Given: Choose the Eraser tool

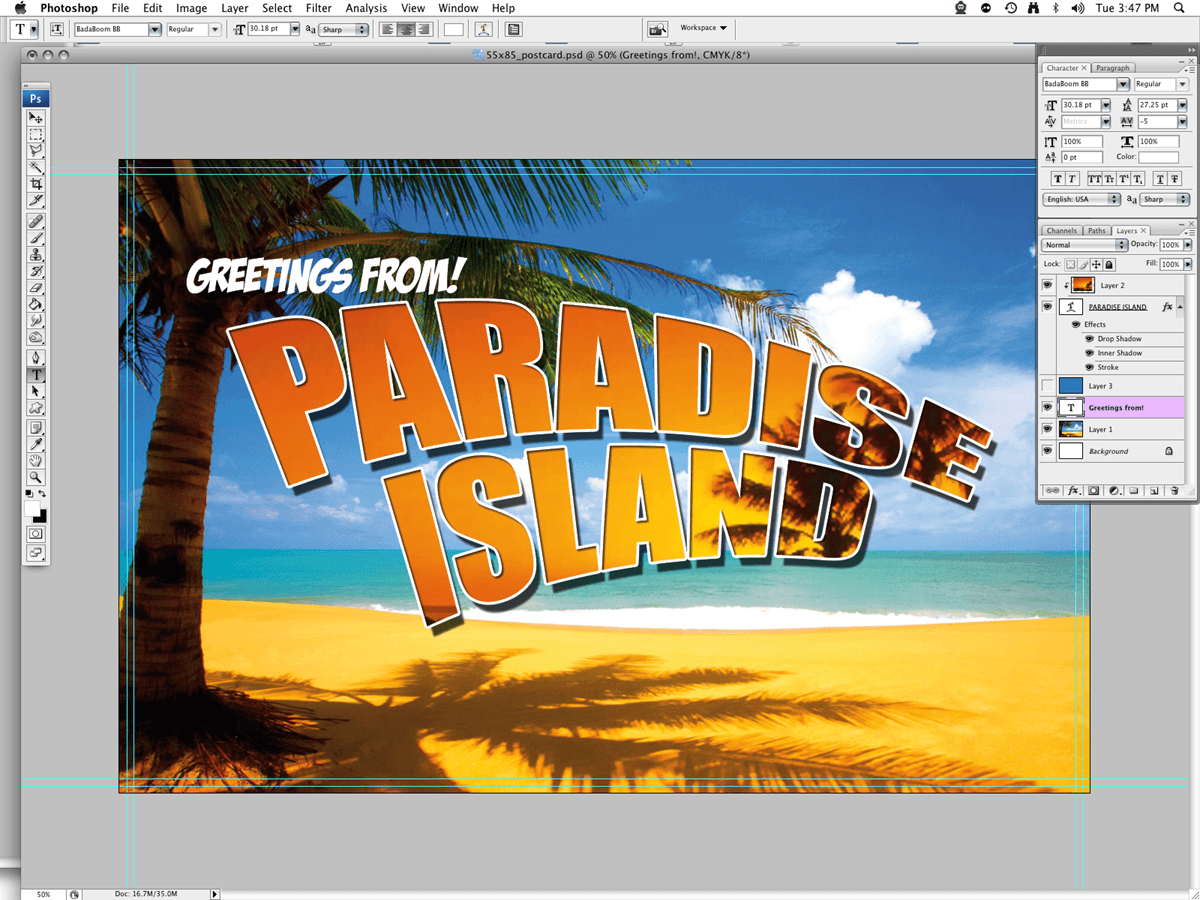Looking at the screenshot, I should 36,288.
